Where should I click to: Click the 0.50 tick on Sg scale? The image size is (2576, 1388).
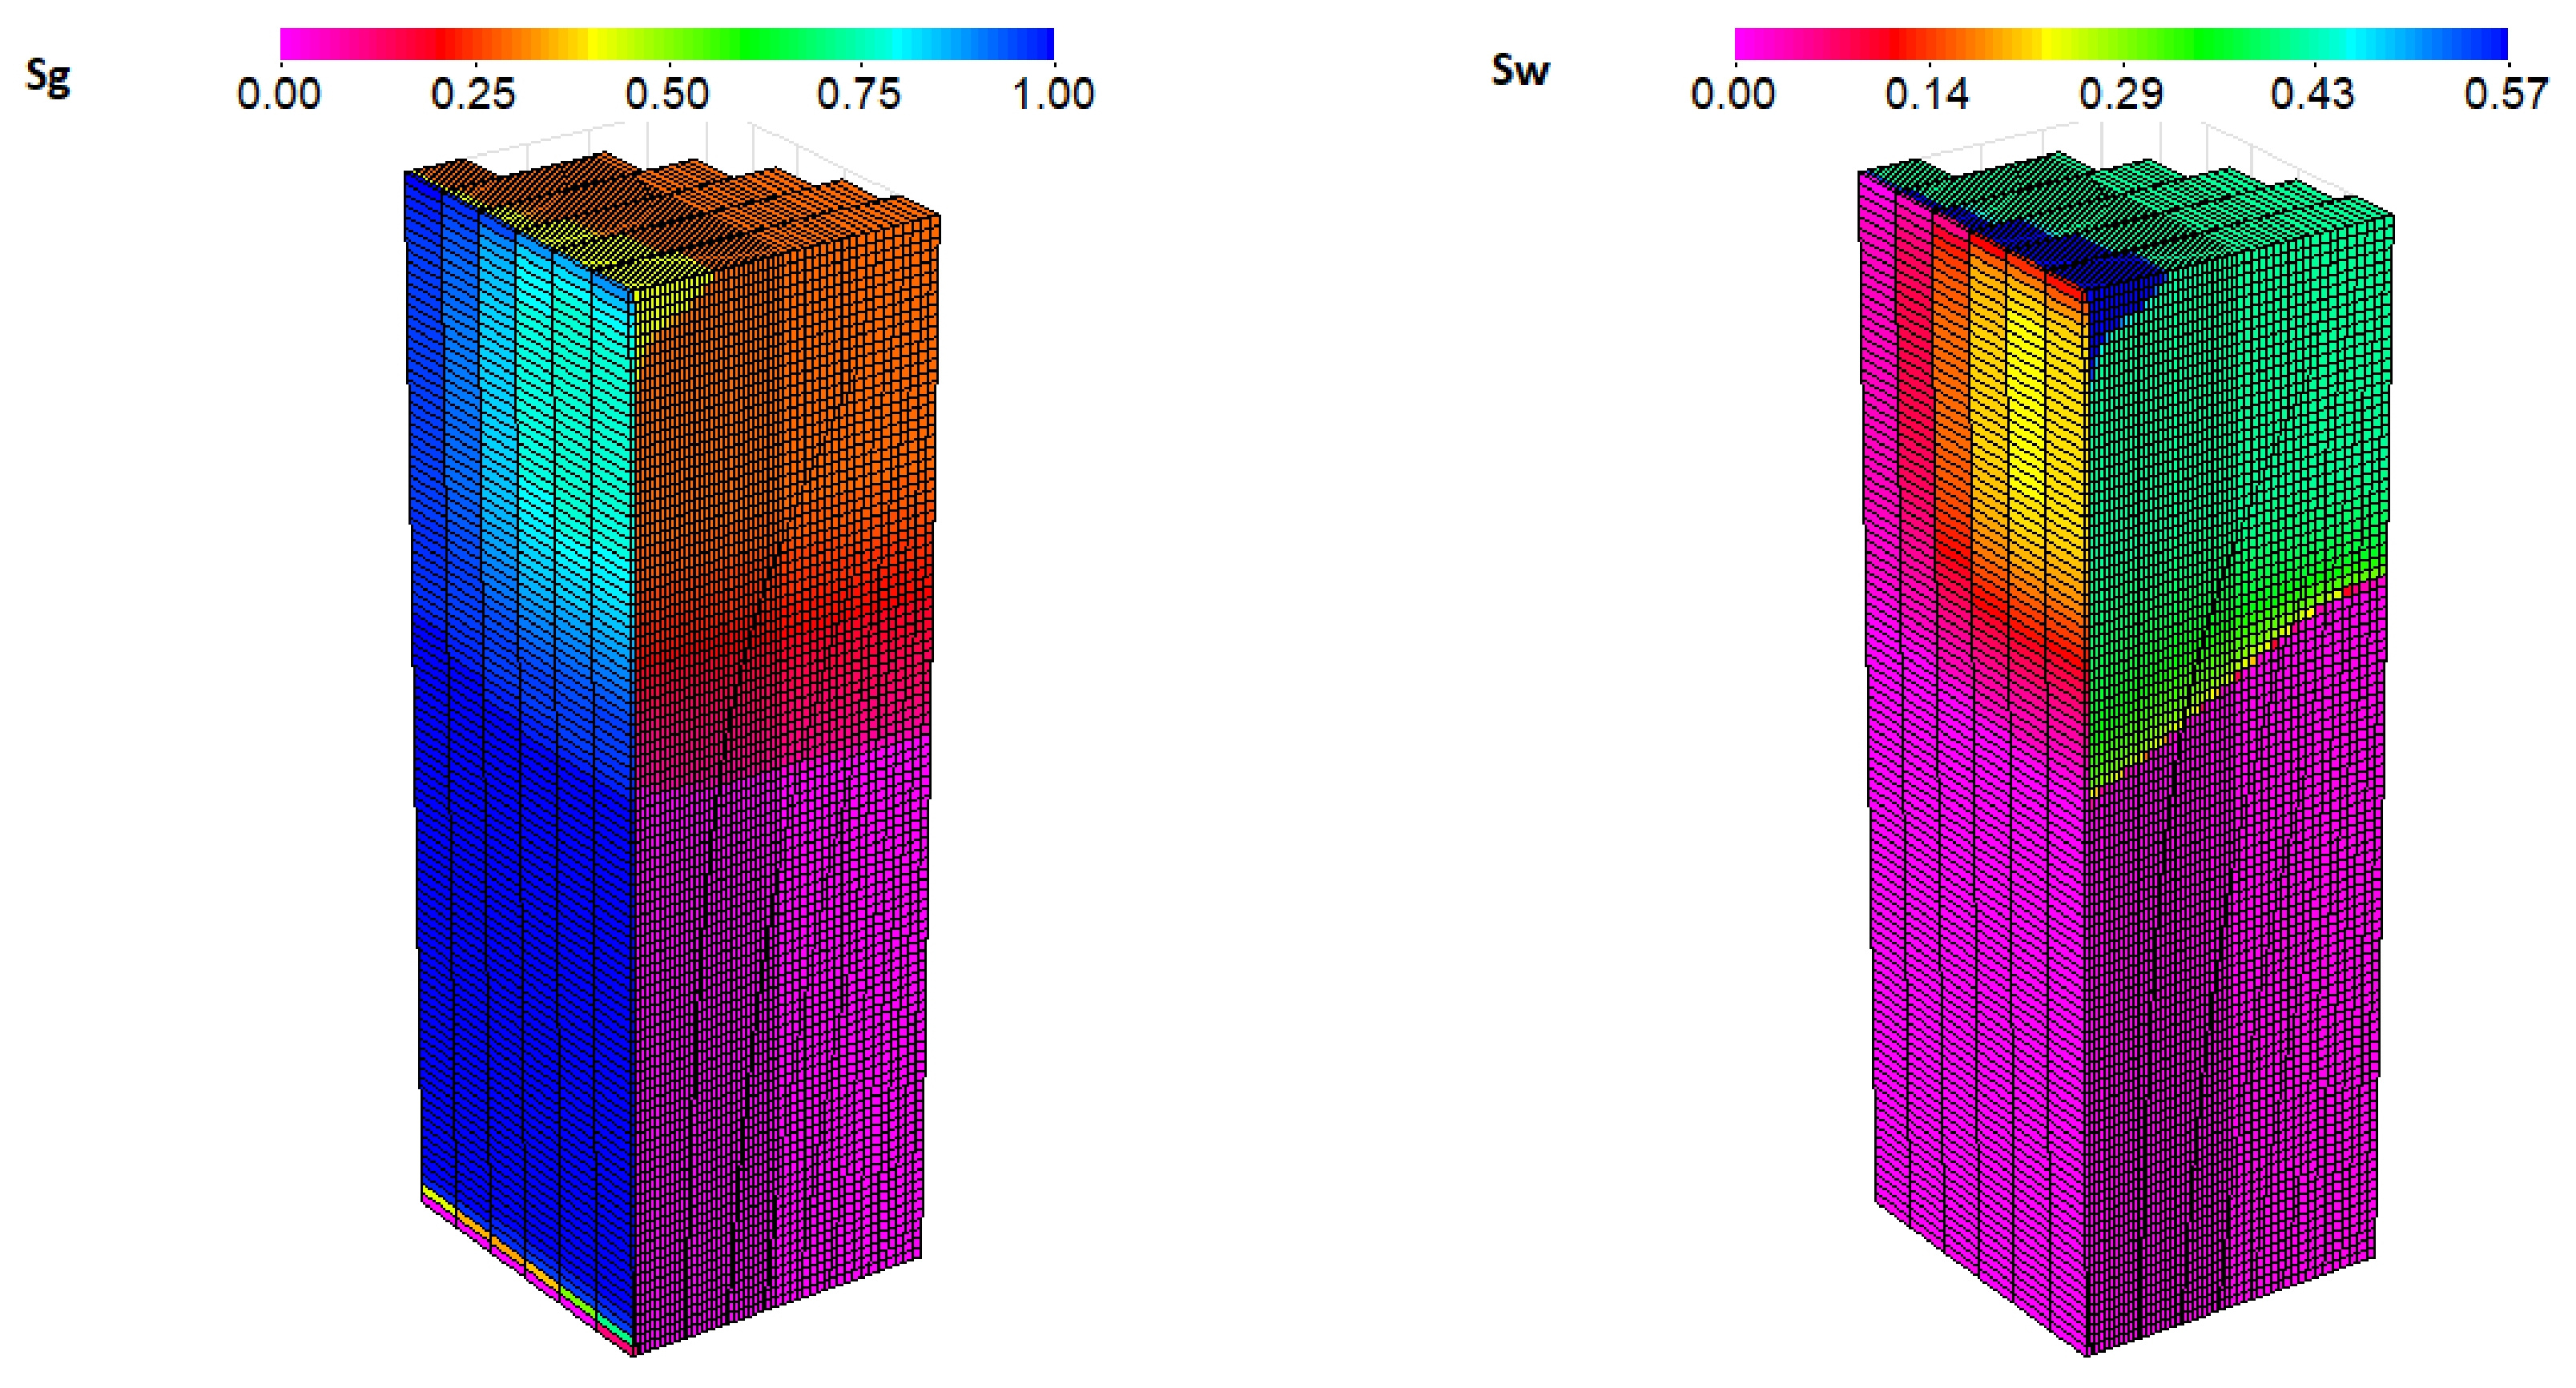click(x=666, y=94)
